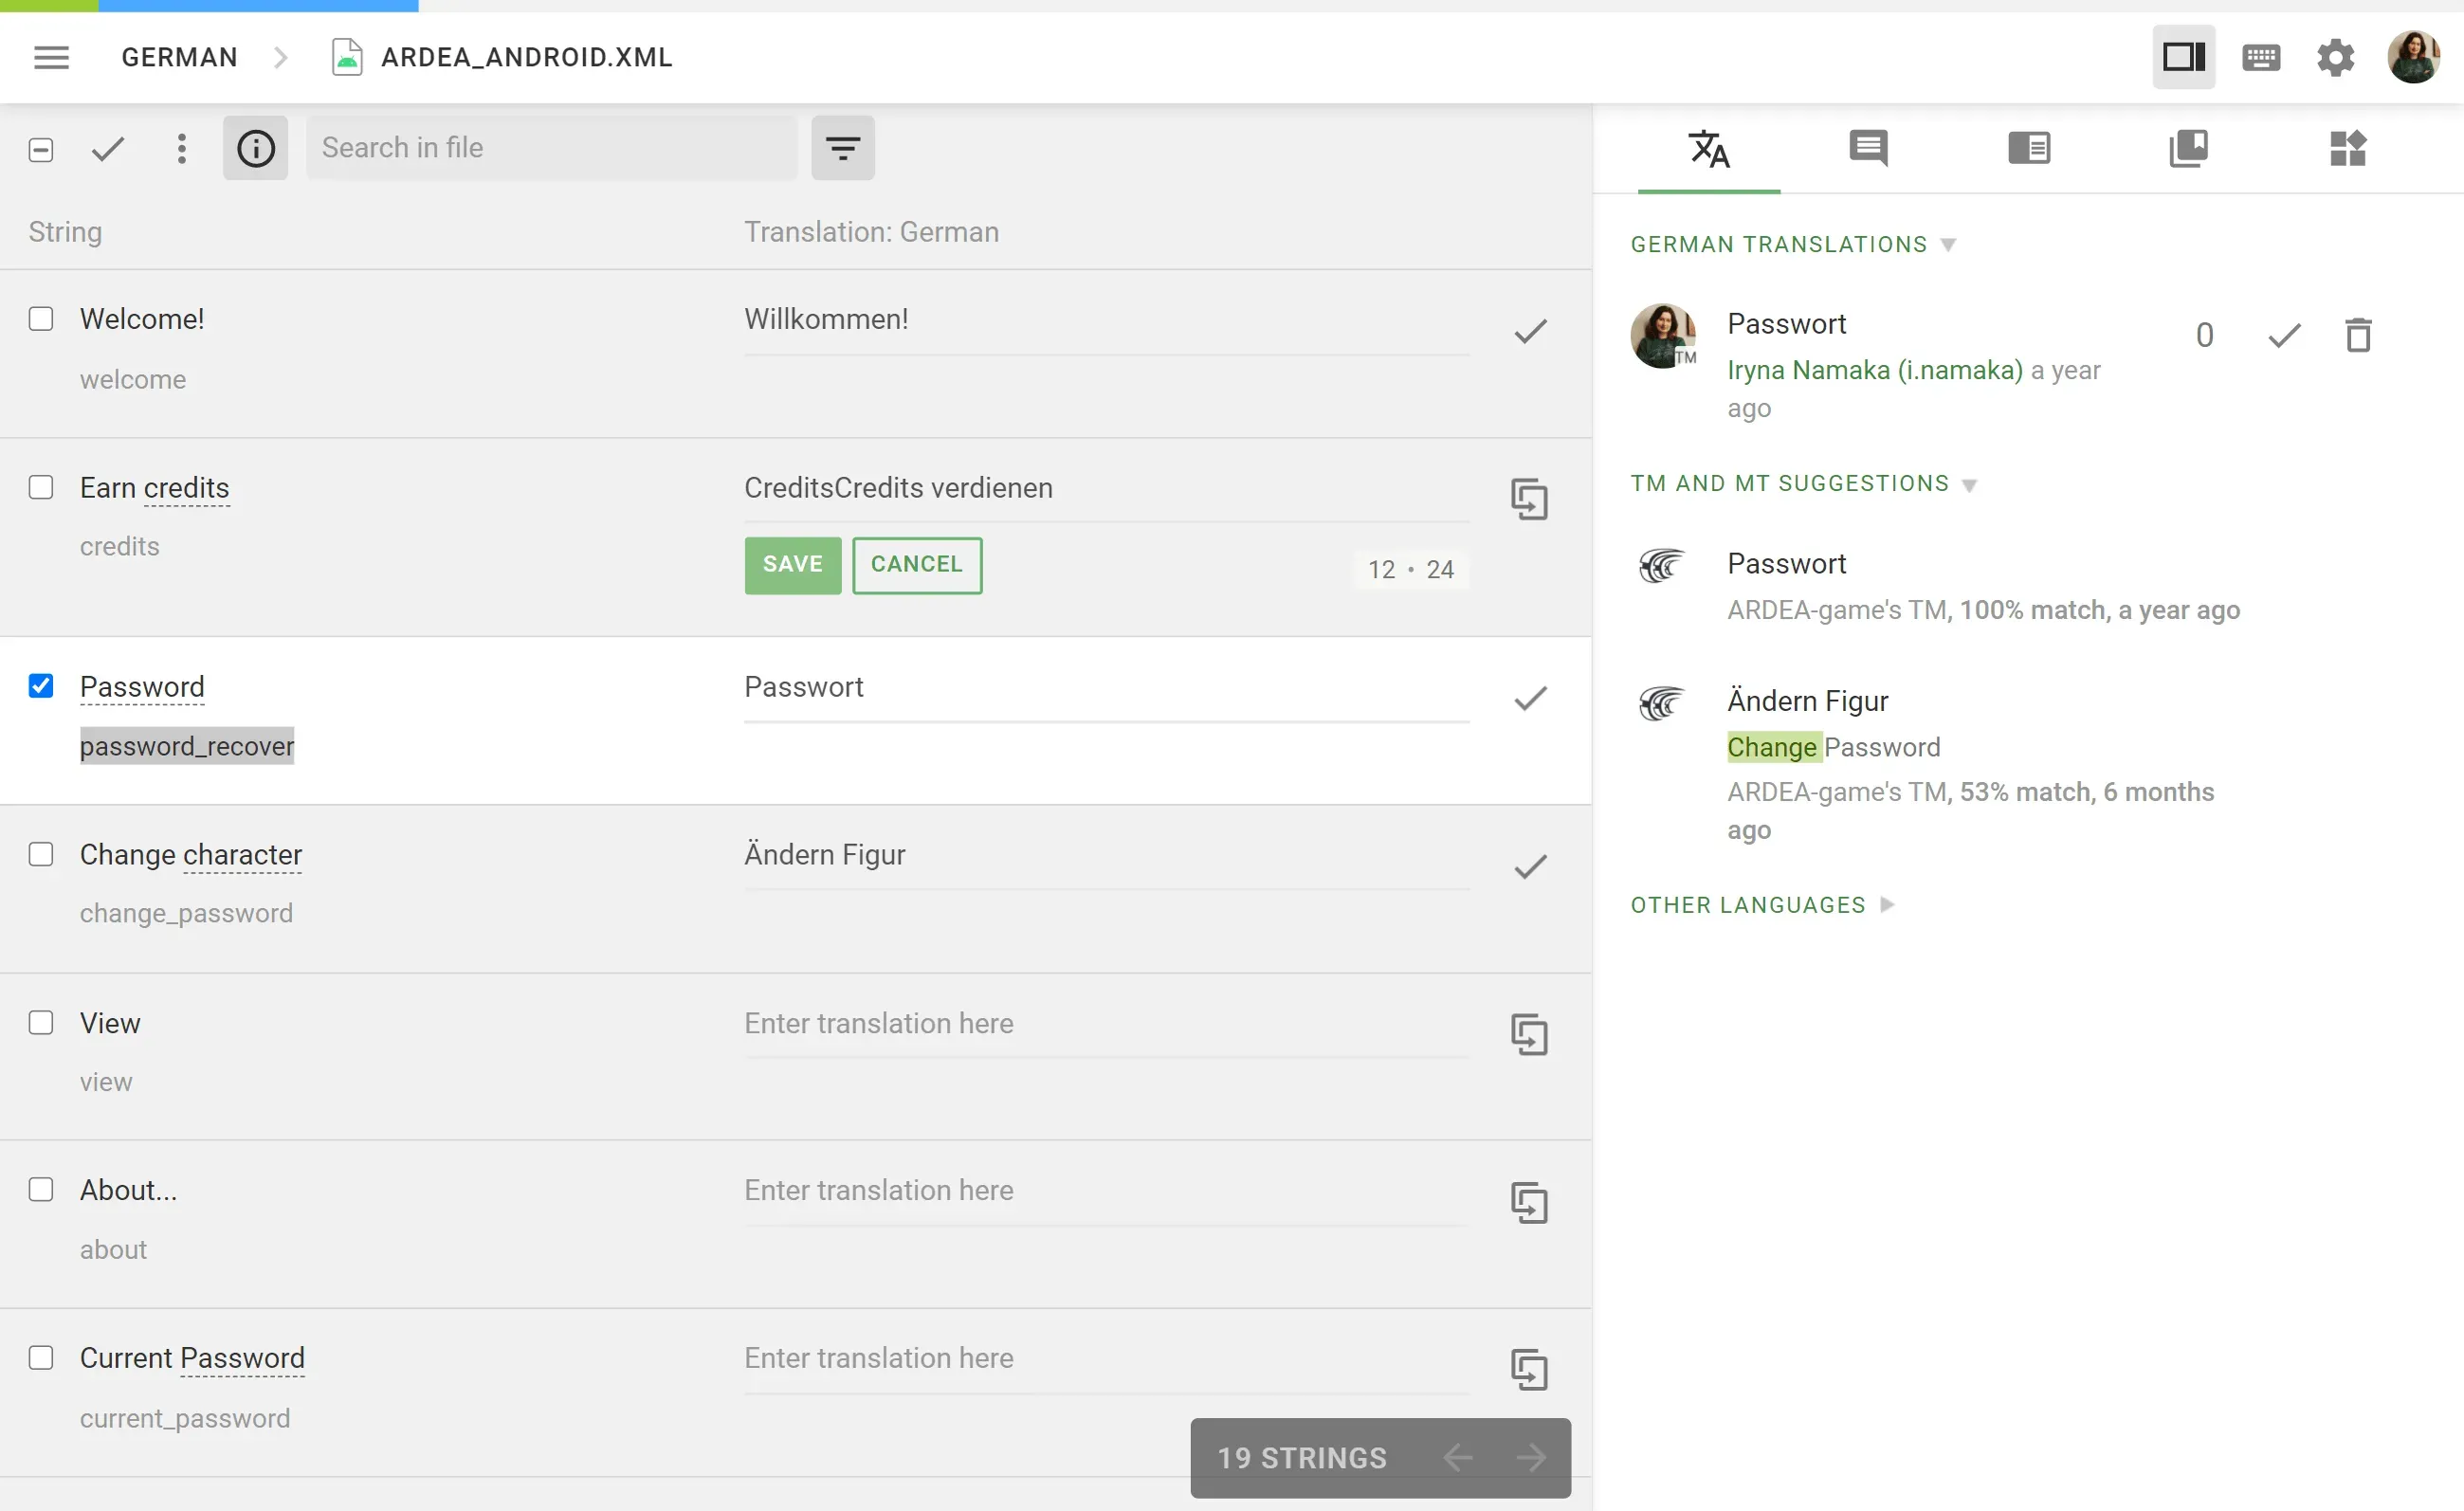Collapse the GERMAN TRANSLATIONS section
The width and height of the screenshot is (2464, 1511).
pos(1947,243)
